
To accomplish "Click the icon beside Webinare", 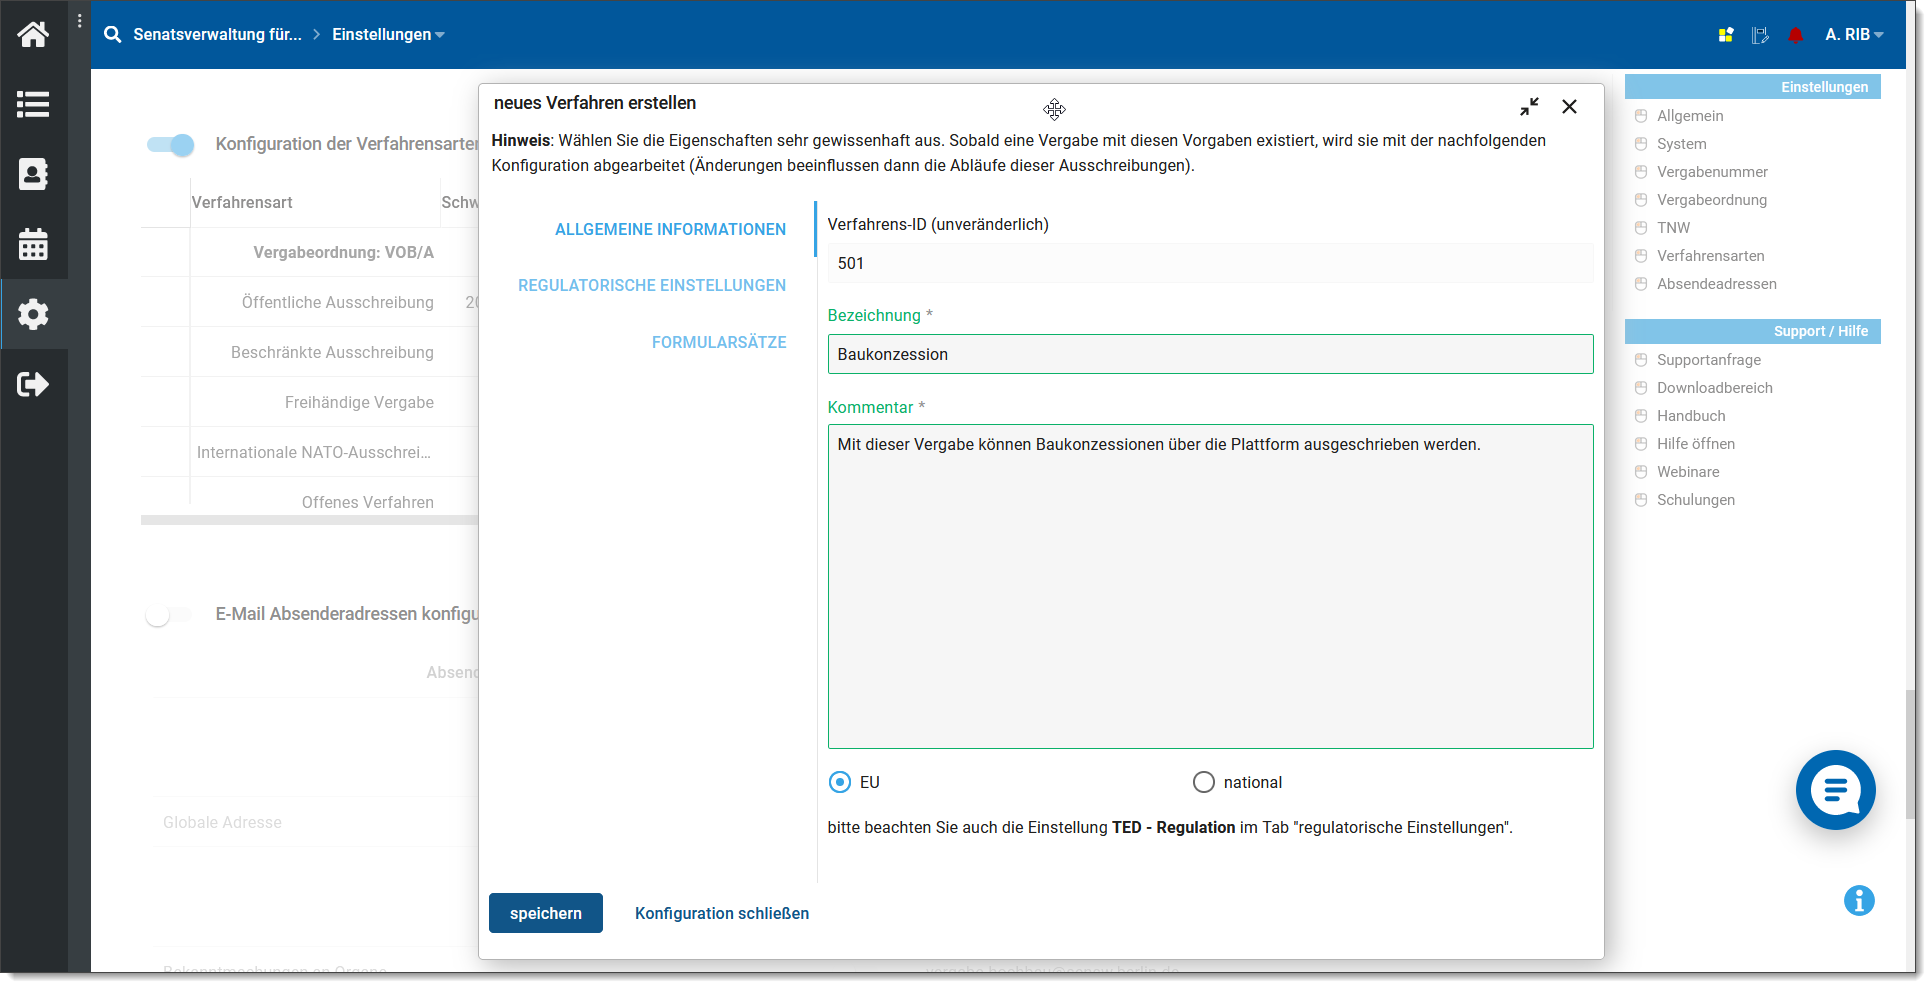I will 1641,472.
